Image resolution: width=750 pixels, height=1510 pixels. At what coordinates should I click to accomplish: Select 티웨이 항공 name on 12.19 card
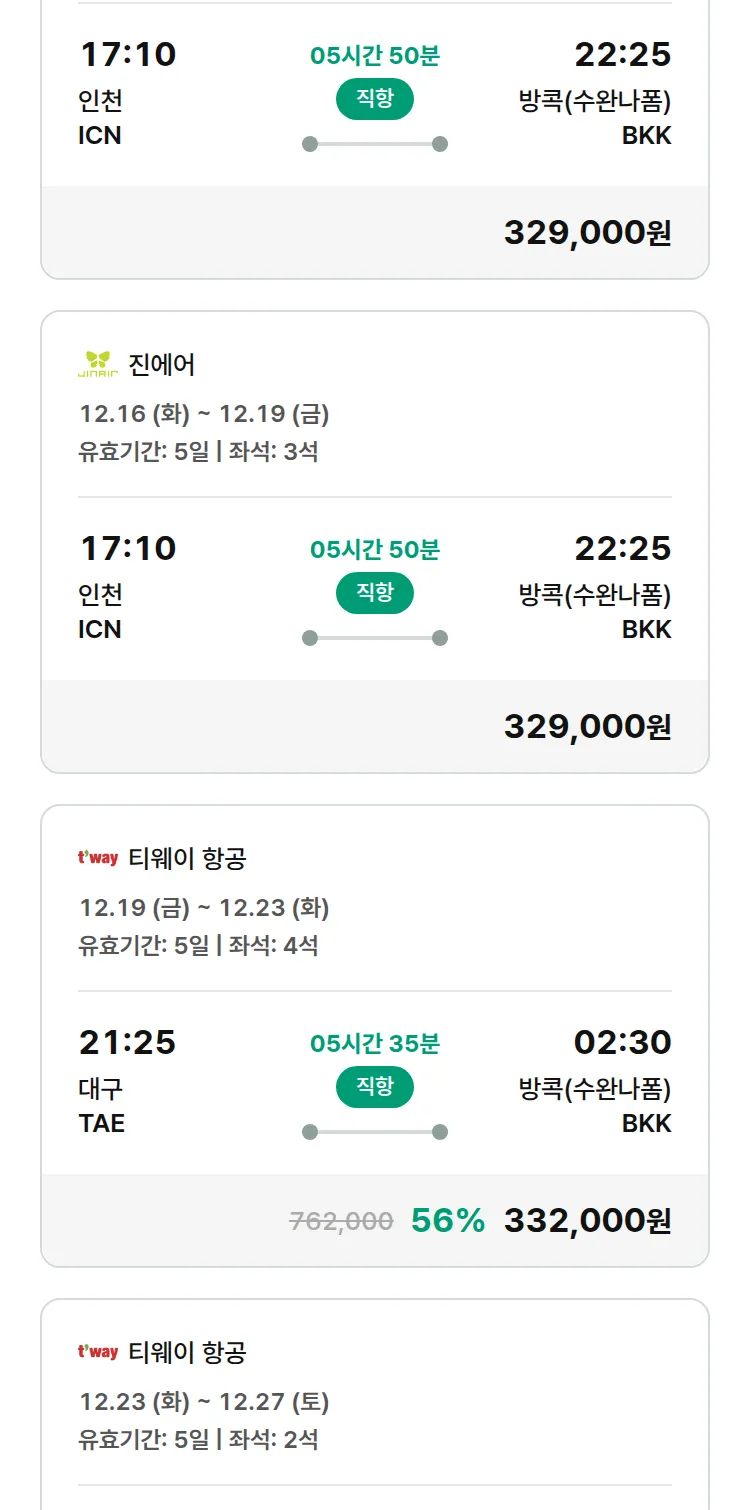[x=188, y=859]
